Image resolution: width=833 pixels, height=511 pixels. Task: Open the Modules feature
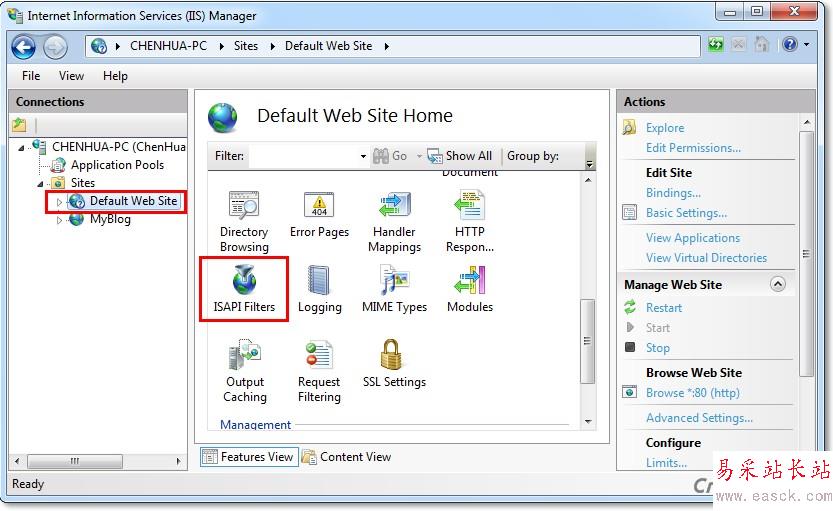pyautogui.click(x=470, y=289)
